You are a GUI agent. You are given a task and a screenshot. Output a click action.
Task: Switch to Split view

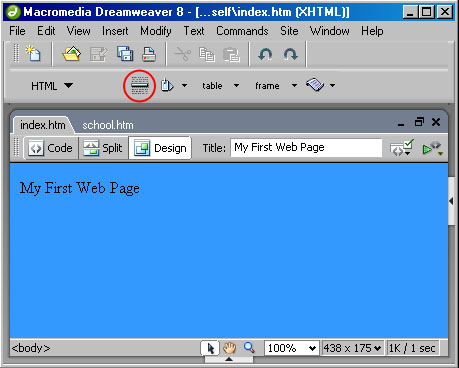pyautogui.click(x=103, y=148)
